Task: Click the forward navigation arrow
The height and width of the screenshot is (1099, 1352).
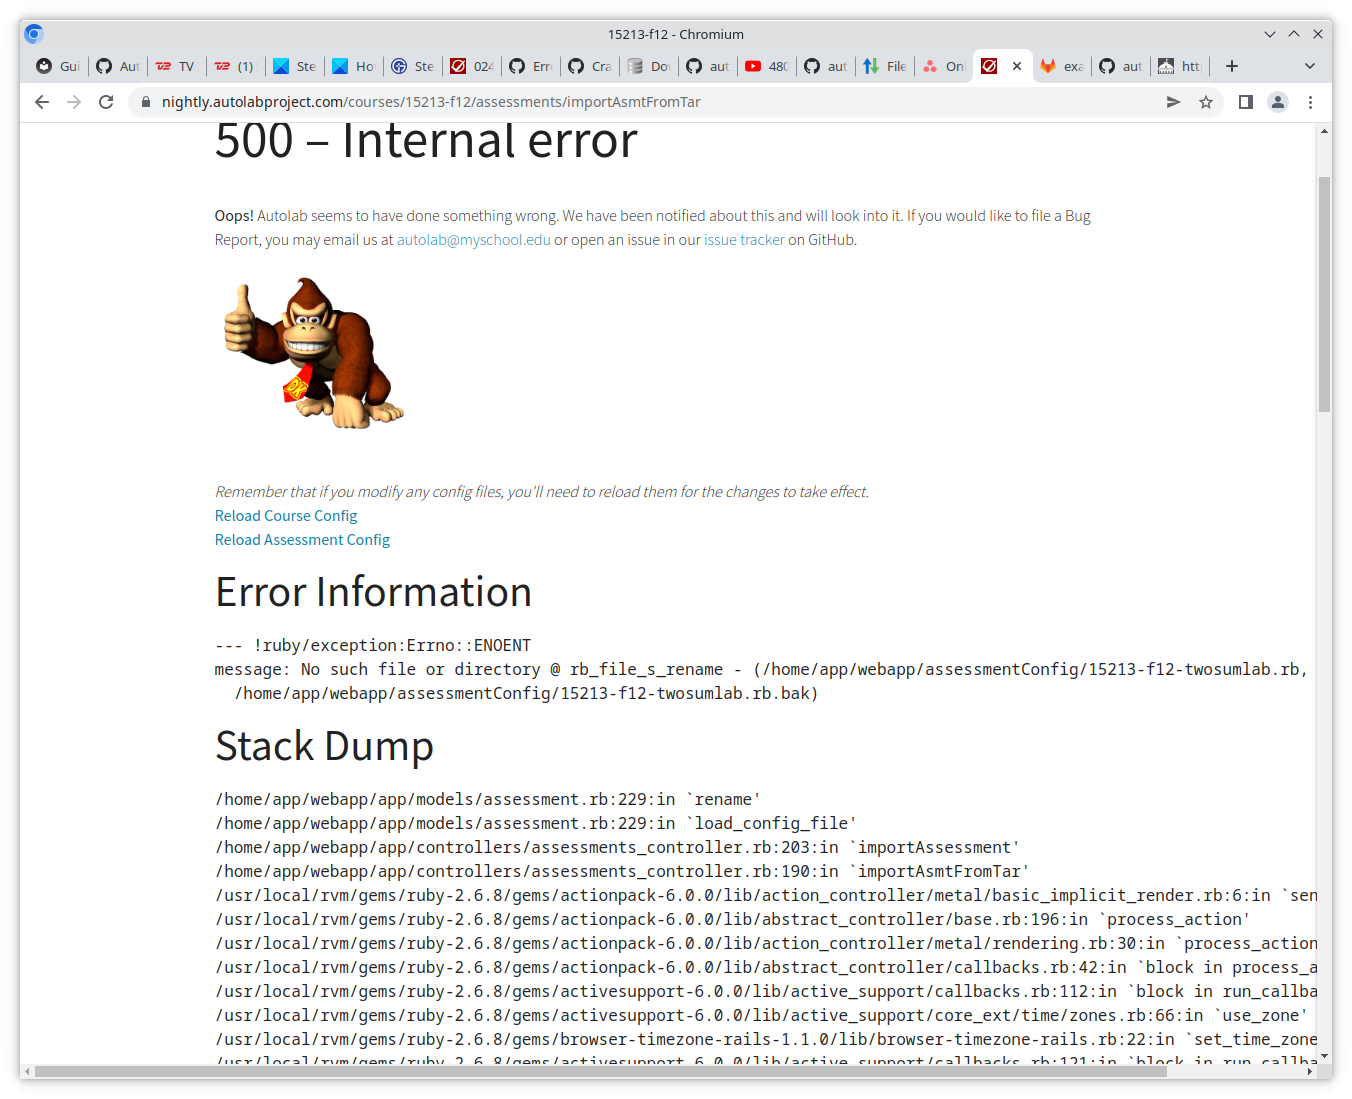Action: (74, 102)
